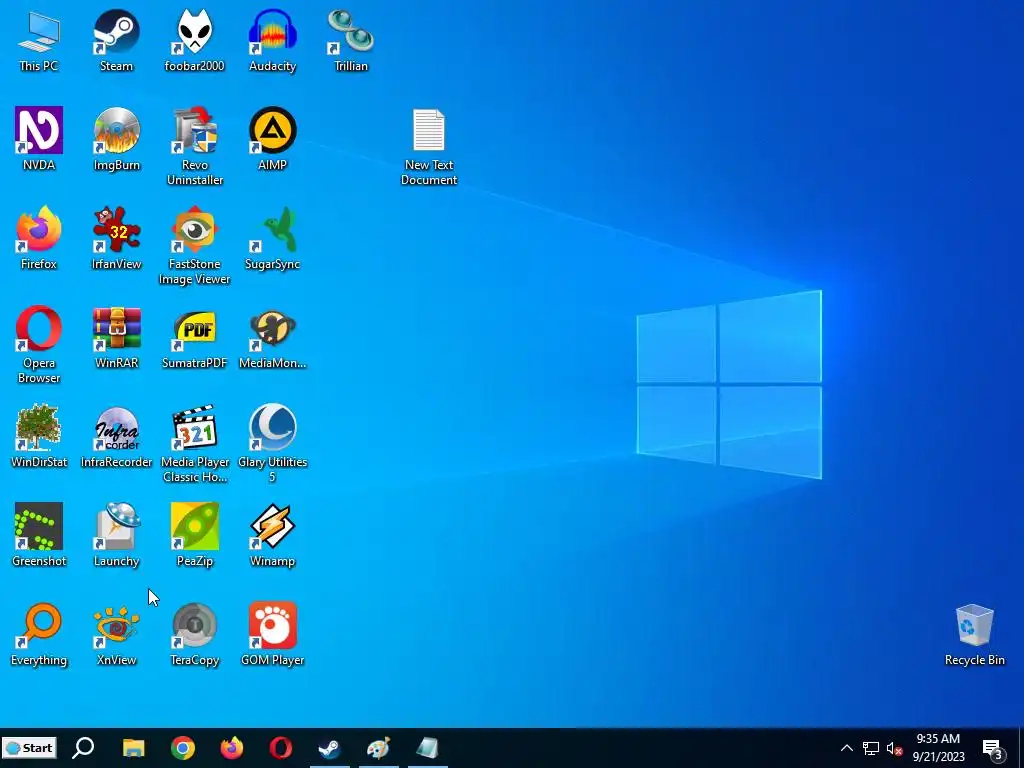The image size is (1024, 768).
Task: Select the Recycle Bin icon
Action: click(x=974, y=634)
